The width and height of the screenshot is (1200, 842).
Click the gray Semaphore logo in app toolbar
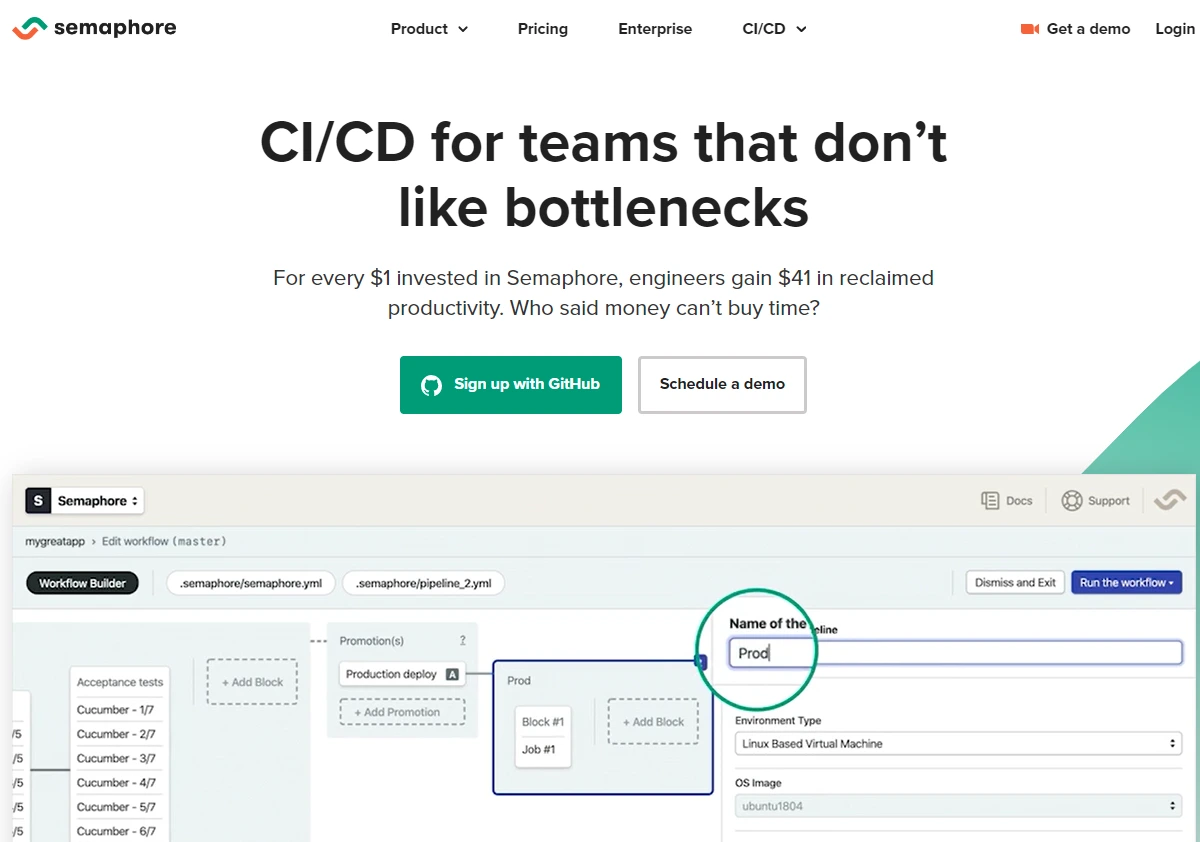[1170, 501]
